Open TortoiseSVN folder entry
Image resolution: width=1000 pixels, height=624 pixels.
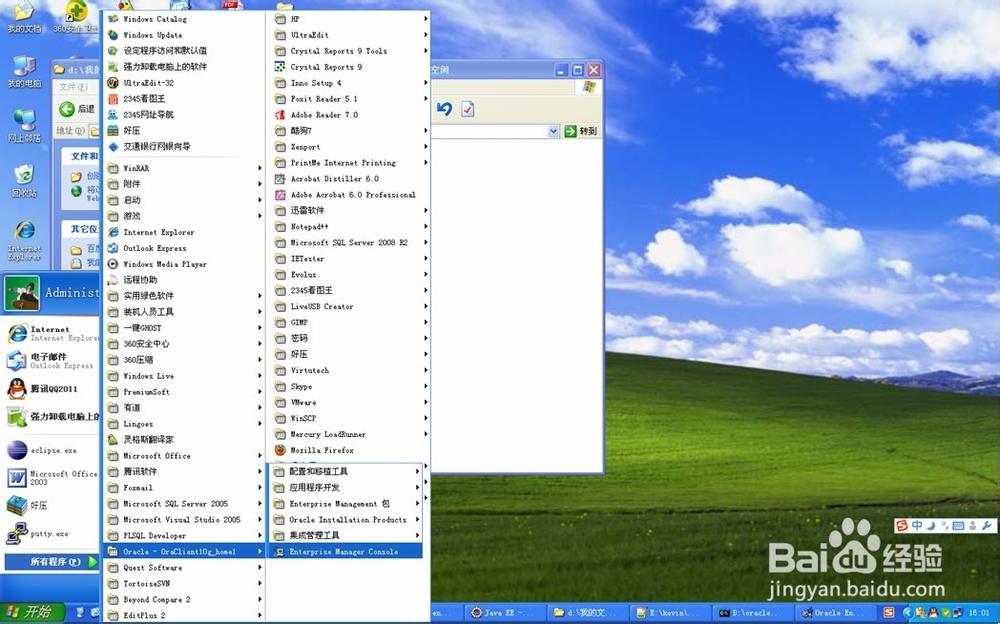tap(184, 583)
